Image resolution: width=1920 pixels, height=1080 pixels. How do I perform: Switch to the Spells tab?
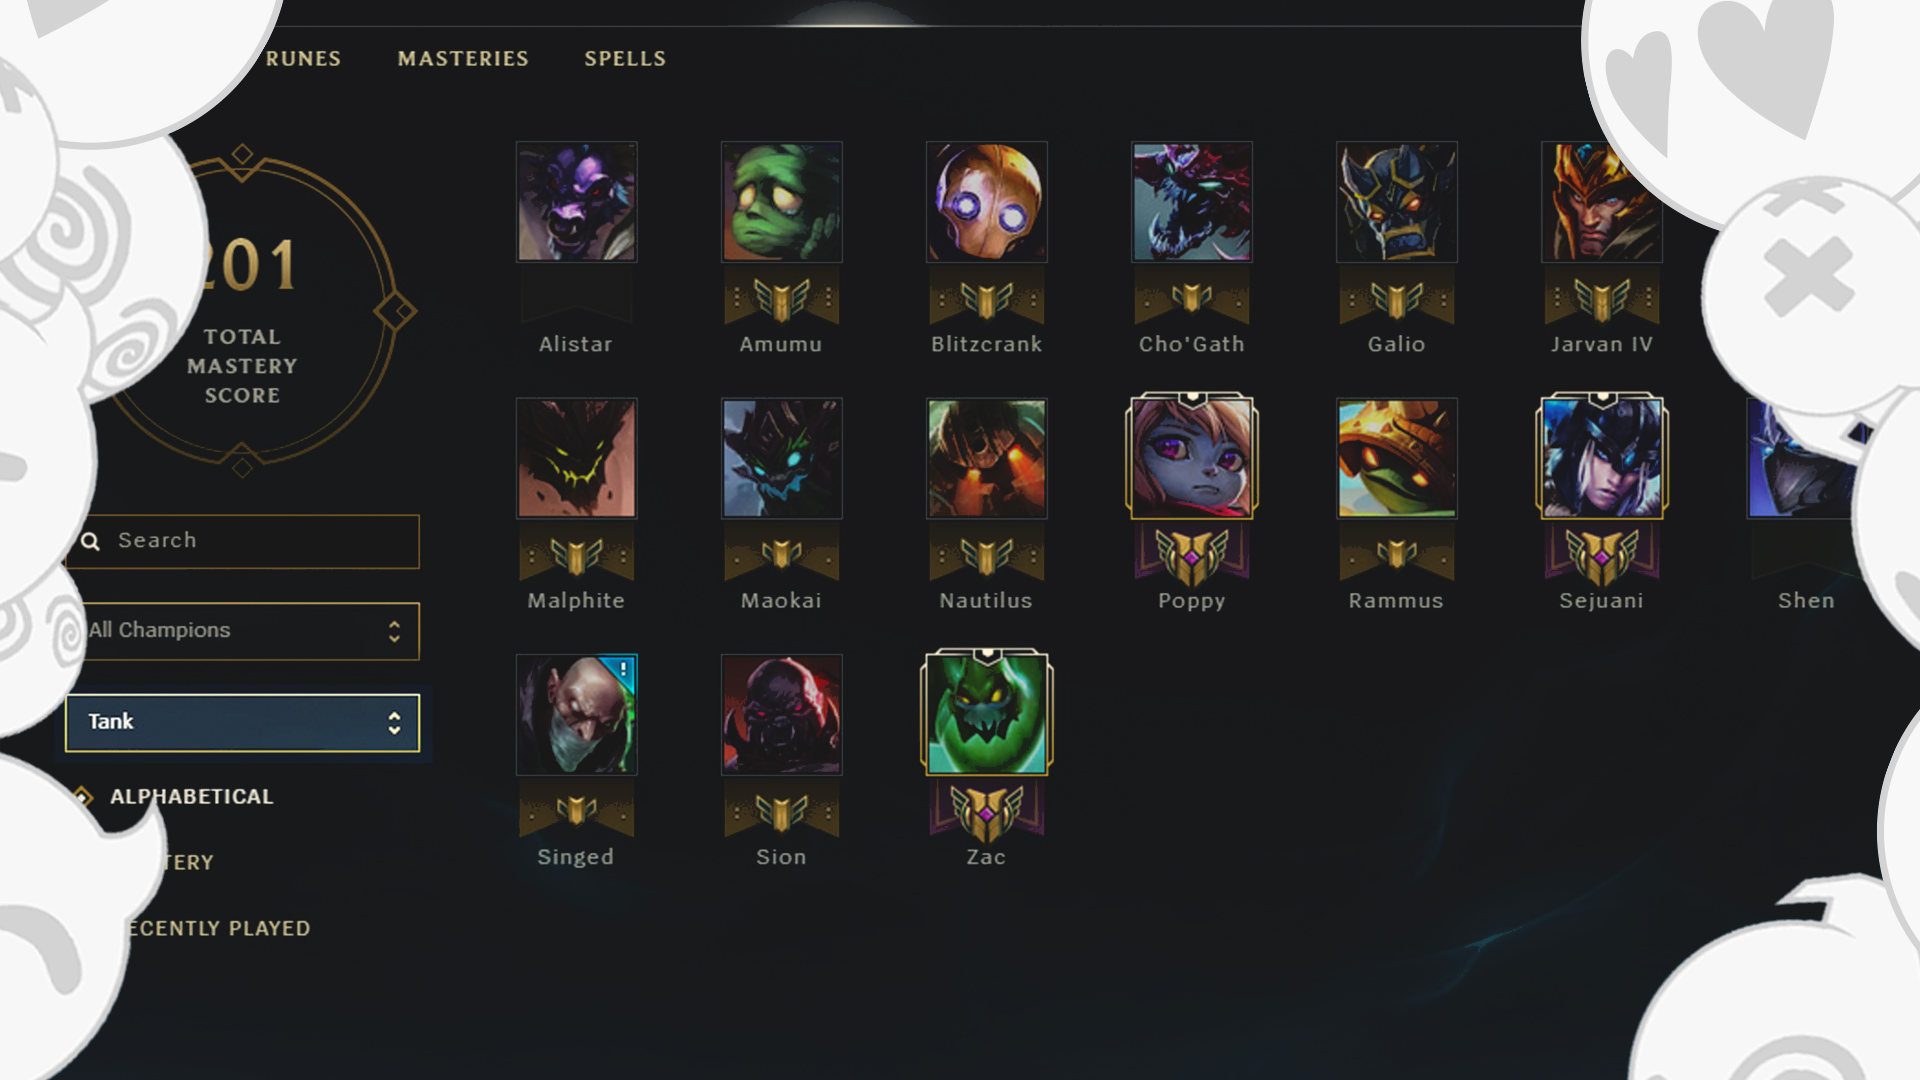pyautogui.click(x=625, y=59)
